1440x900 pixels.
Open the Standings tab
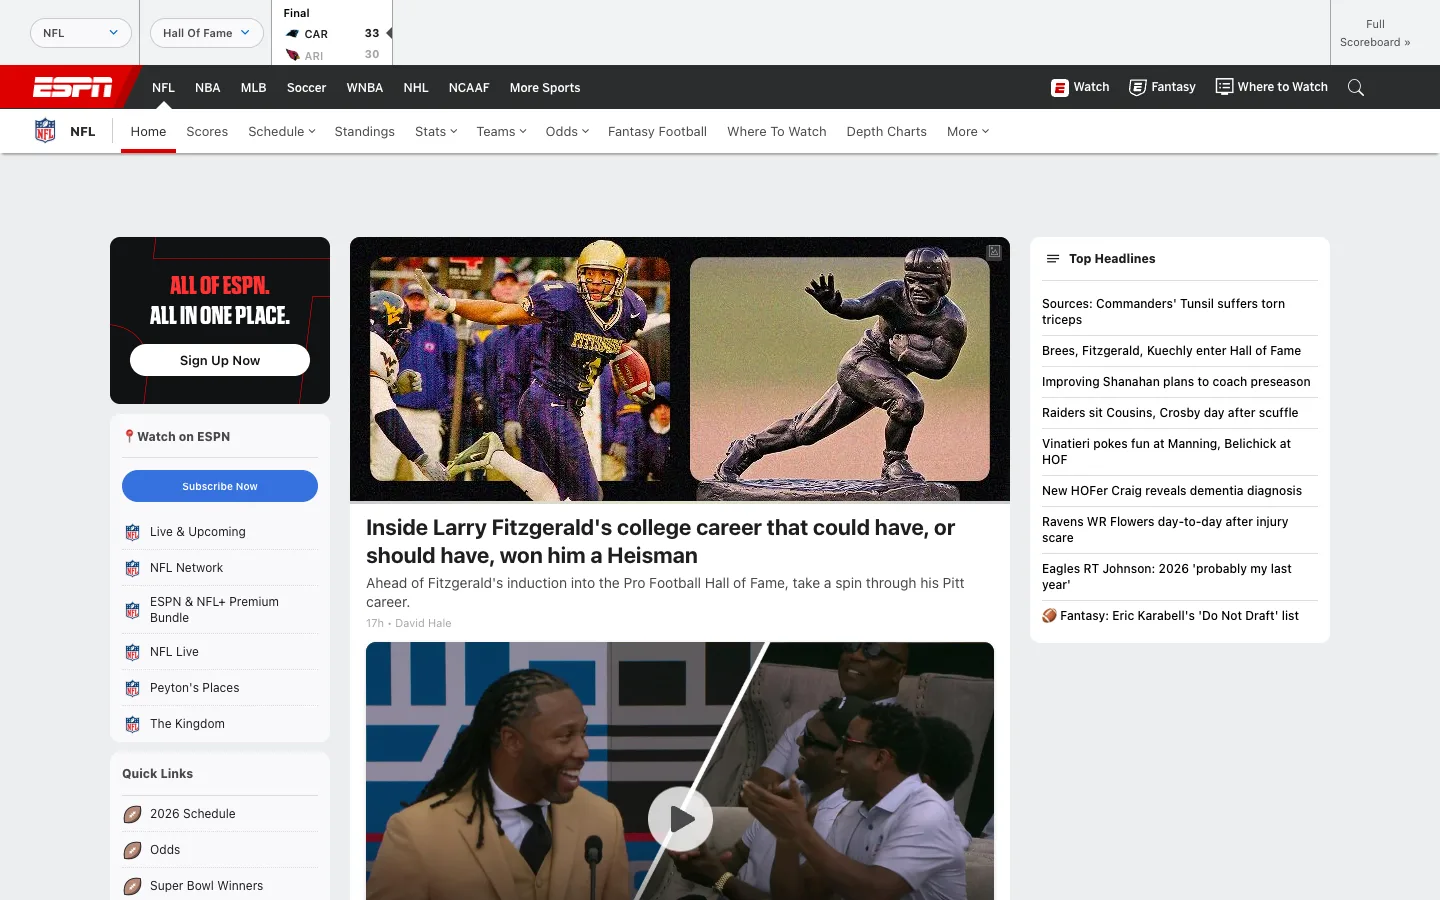tap(364, 131)
